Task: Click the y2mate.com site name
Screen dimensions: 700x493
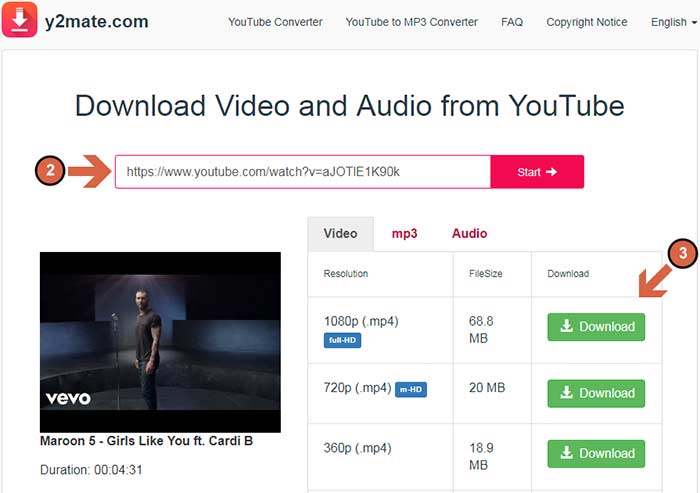Action: pyautogui.click(x=96, y=21)
